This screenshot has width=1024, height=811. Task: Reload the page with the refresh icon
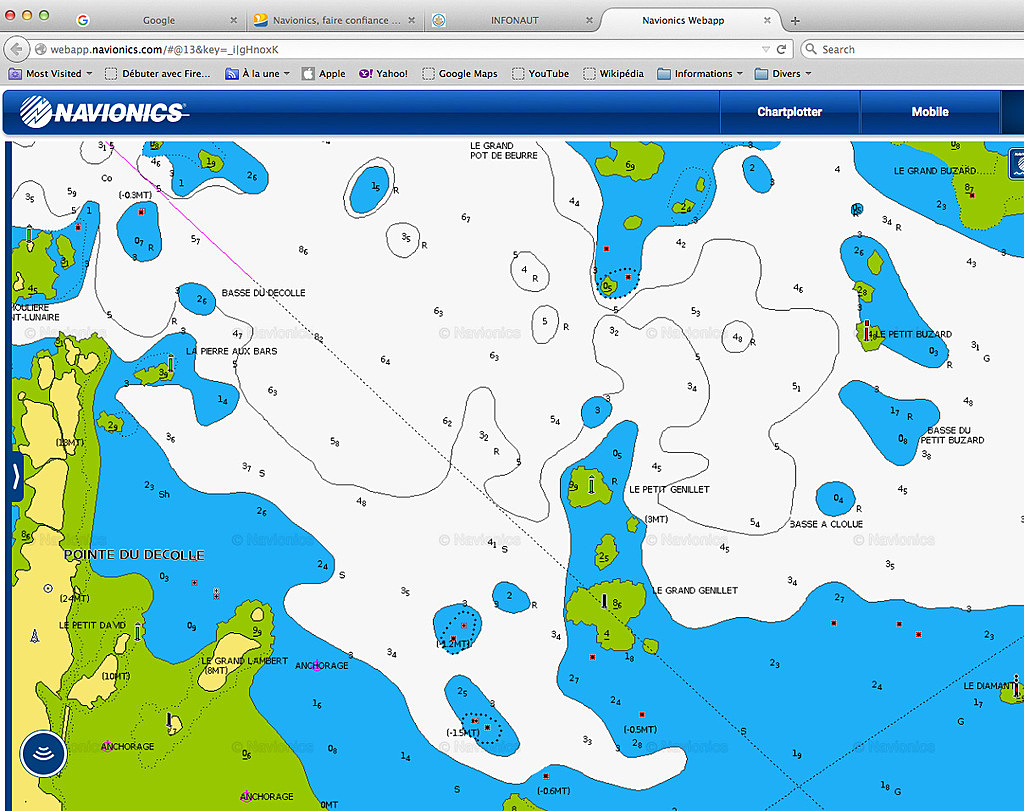coord(781,49)
